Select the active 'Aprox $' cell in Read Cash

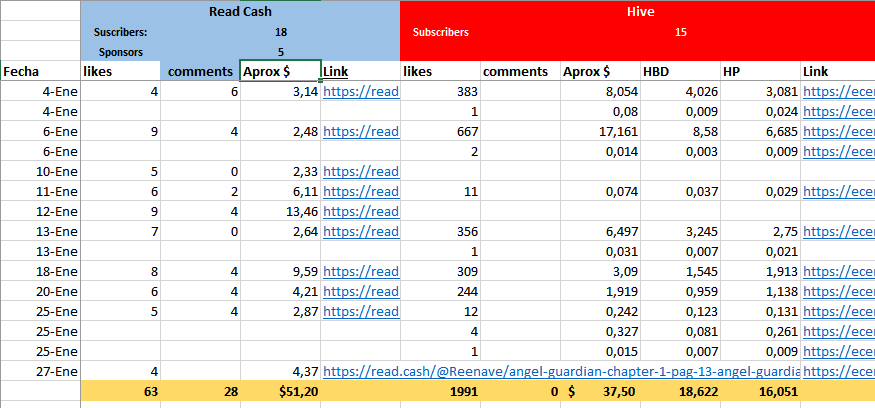pos(281,71)
